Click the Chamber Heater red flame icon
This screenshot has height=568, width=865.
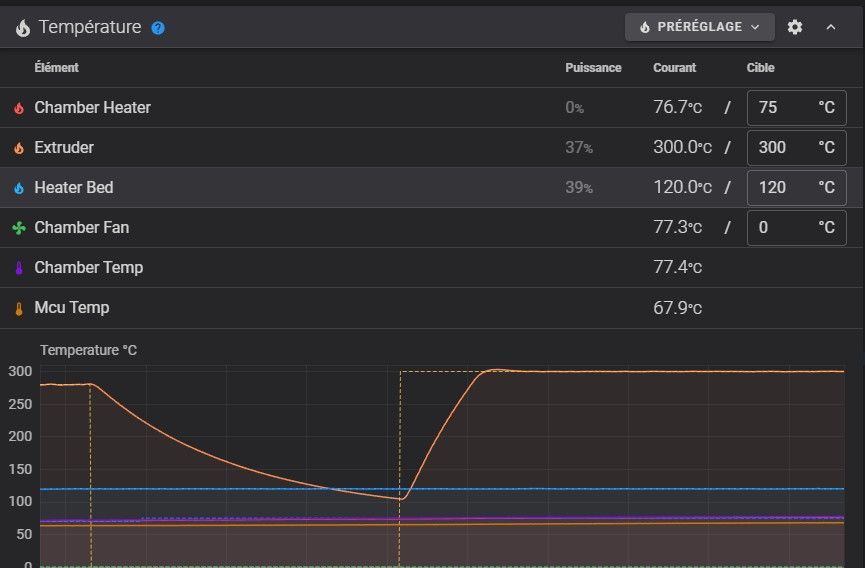point(18,108)
